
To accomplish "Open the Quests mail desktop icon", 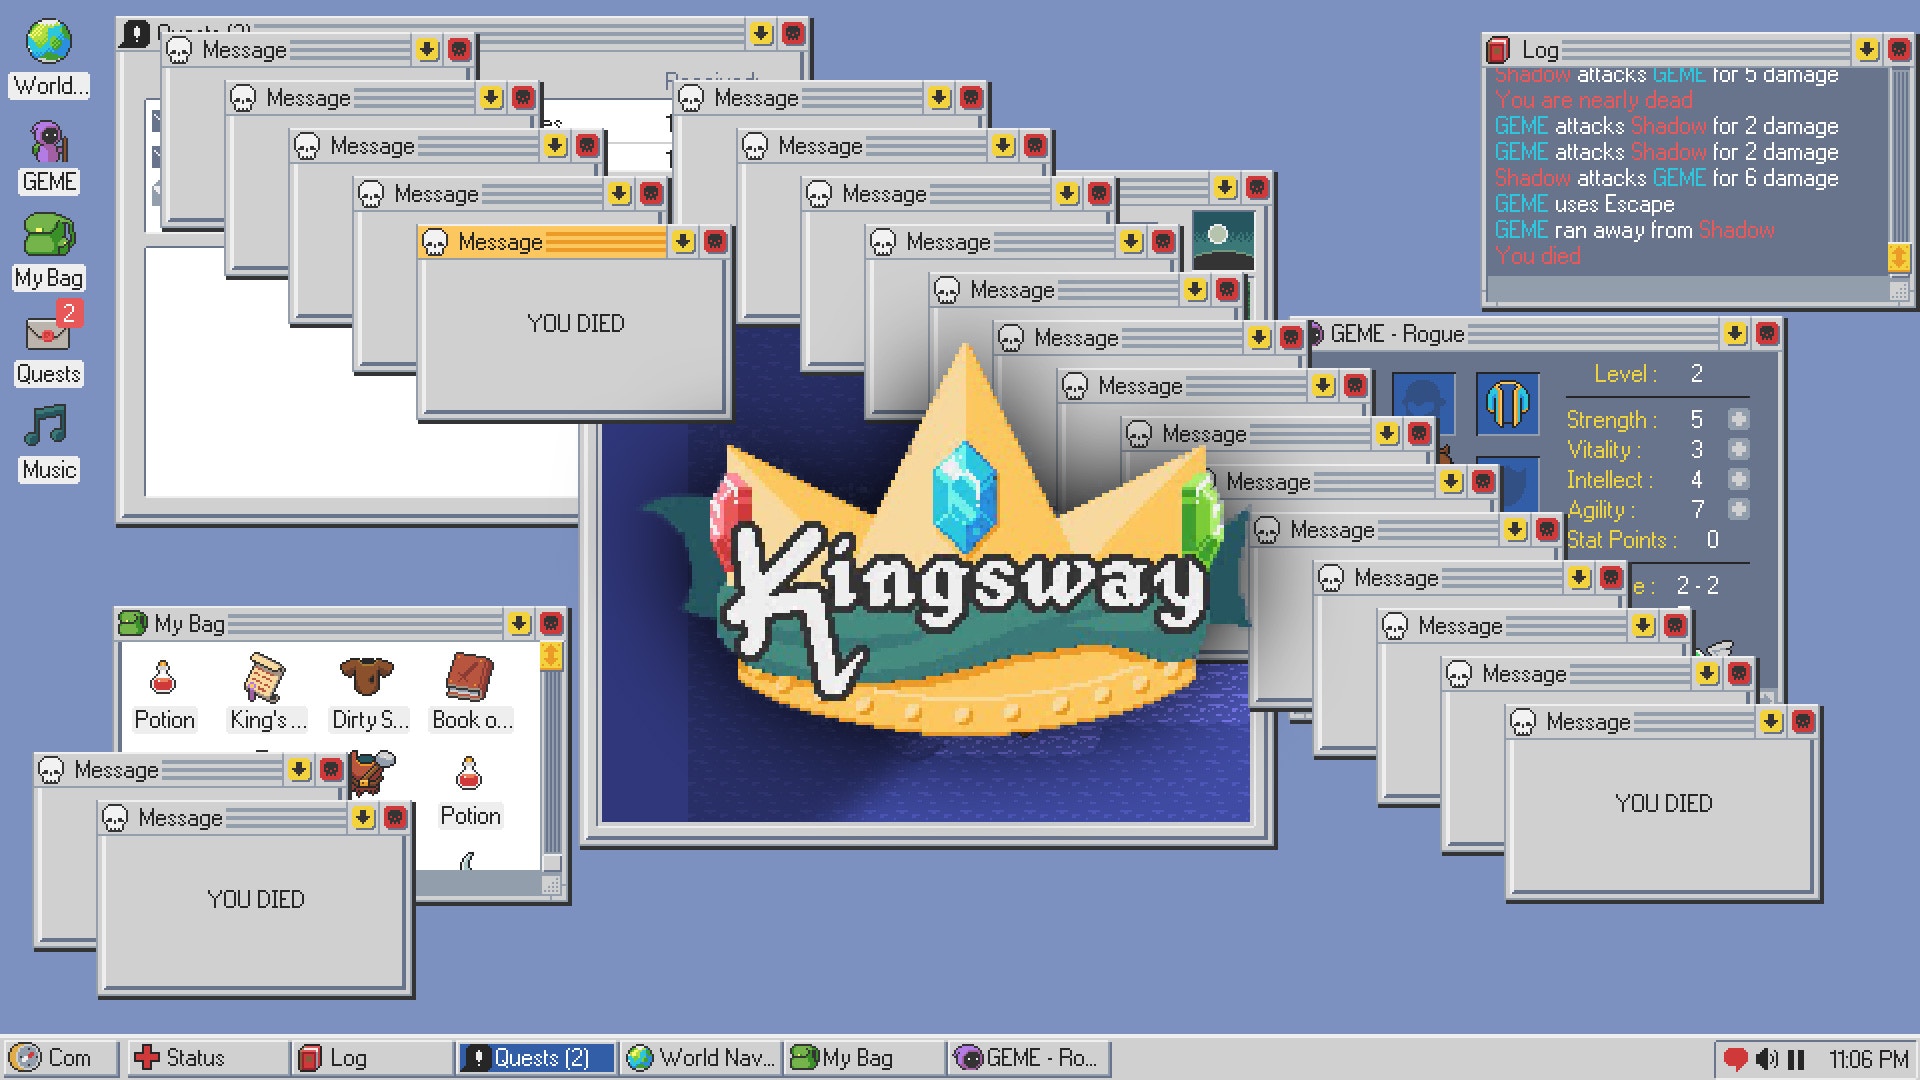I will tap(49, 334).
